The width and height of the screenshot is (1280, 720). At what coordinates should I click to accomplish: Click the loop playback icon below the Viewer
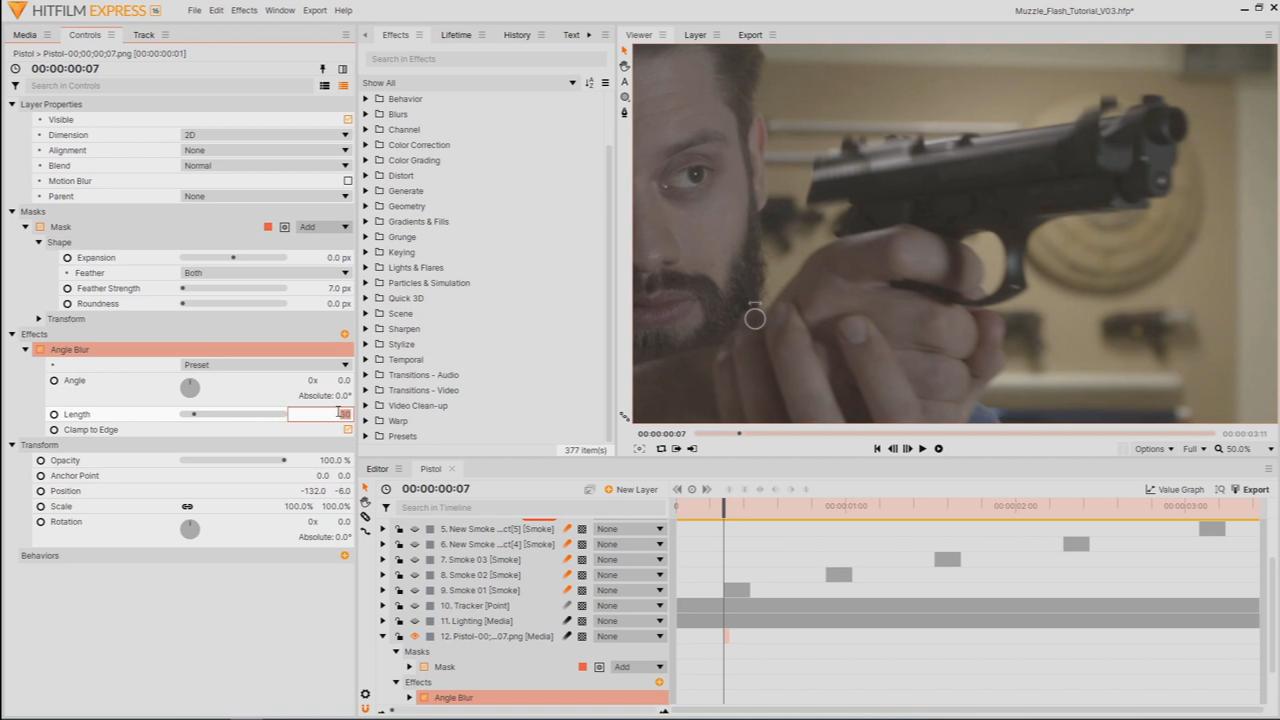click(x=661, y=449)
